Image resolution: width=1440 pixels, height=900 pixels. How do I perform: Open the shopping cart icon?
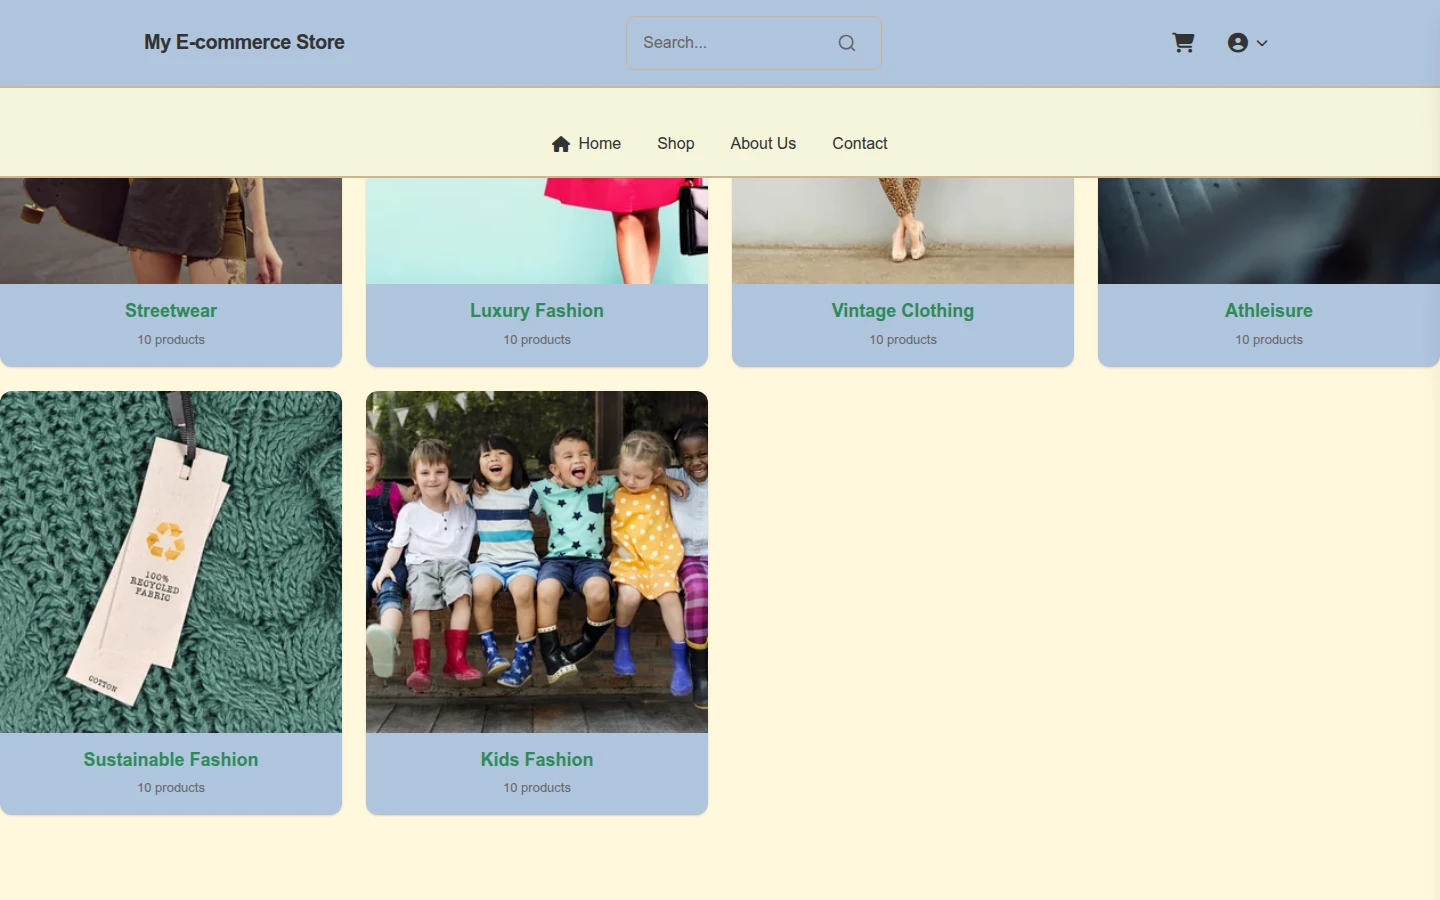pyautogui.click(x=1183, y=43)
